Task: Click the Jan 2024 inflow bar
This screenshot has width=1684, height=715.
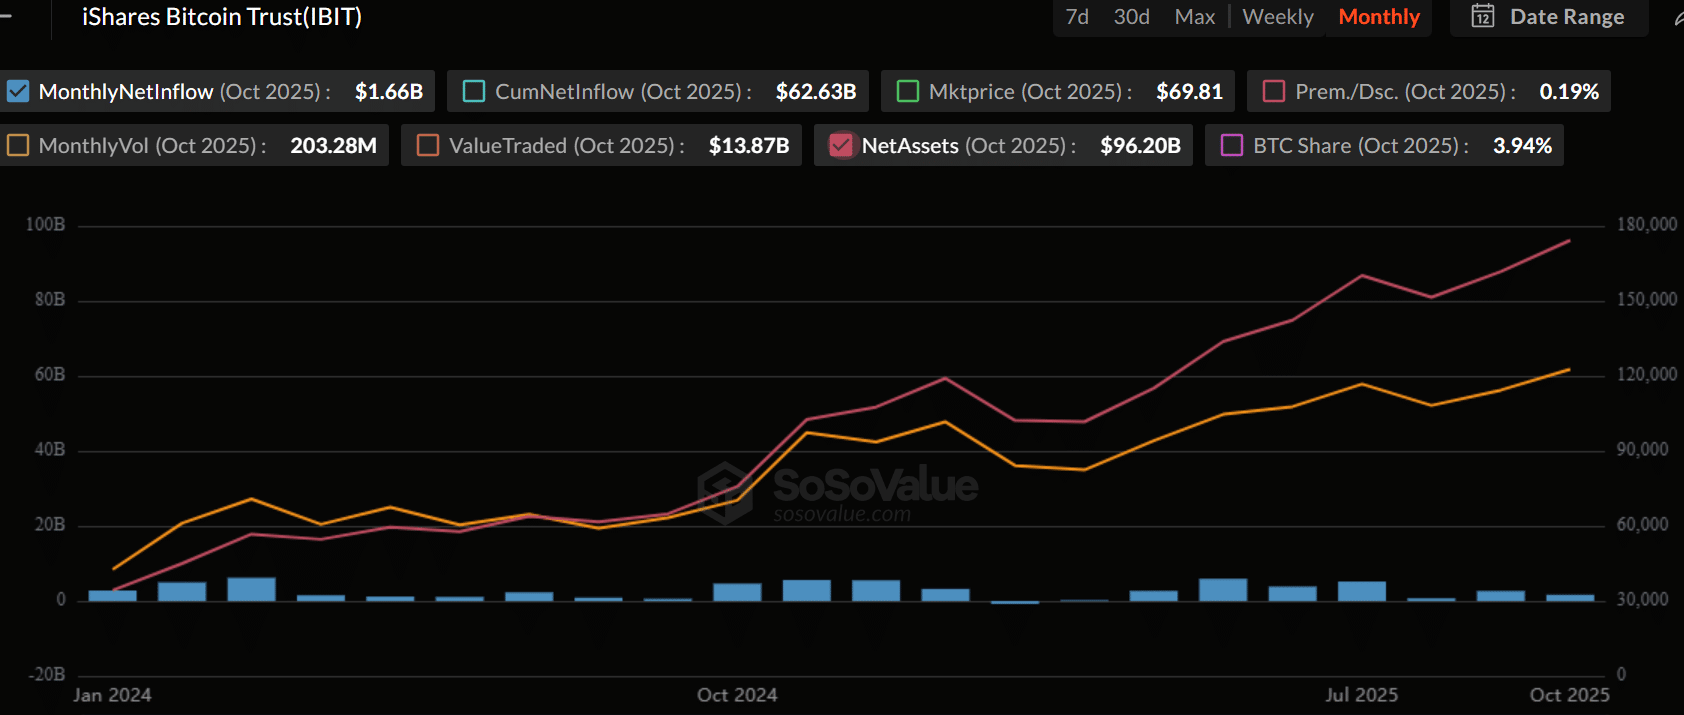Action: click(112, 595)
